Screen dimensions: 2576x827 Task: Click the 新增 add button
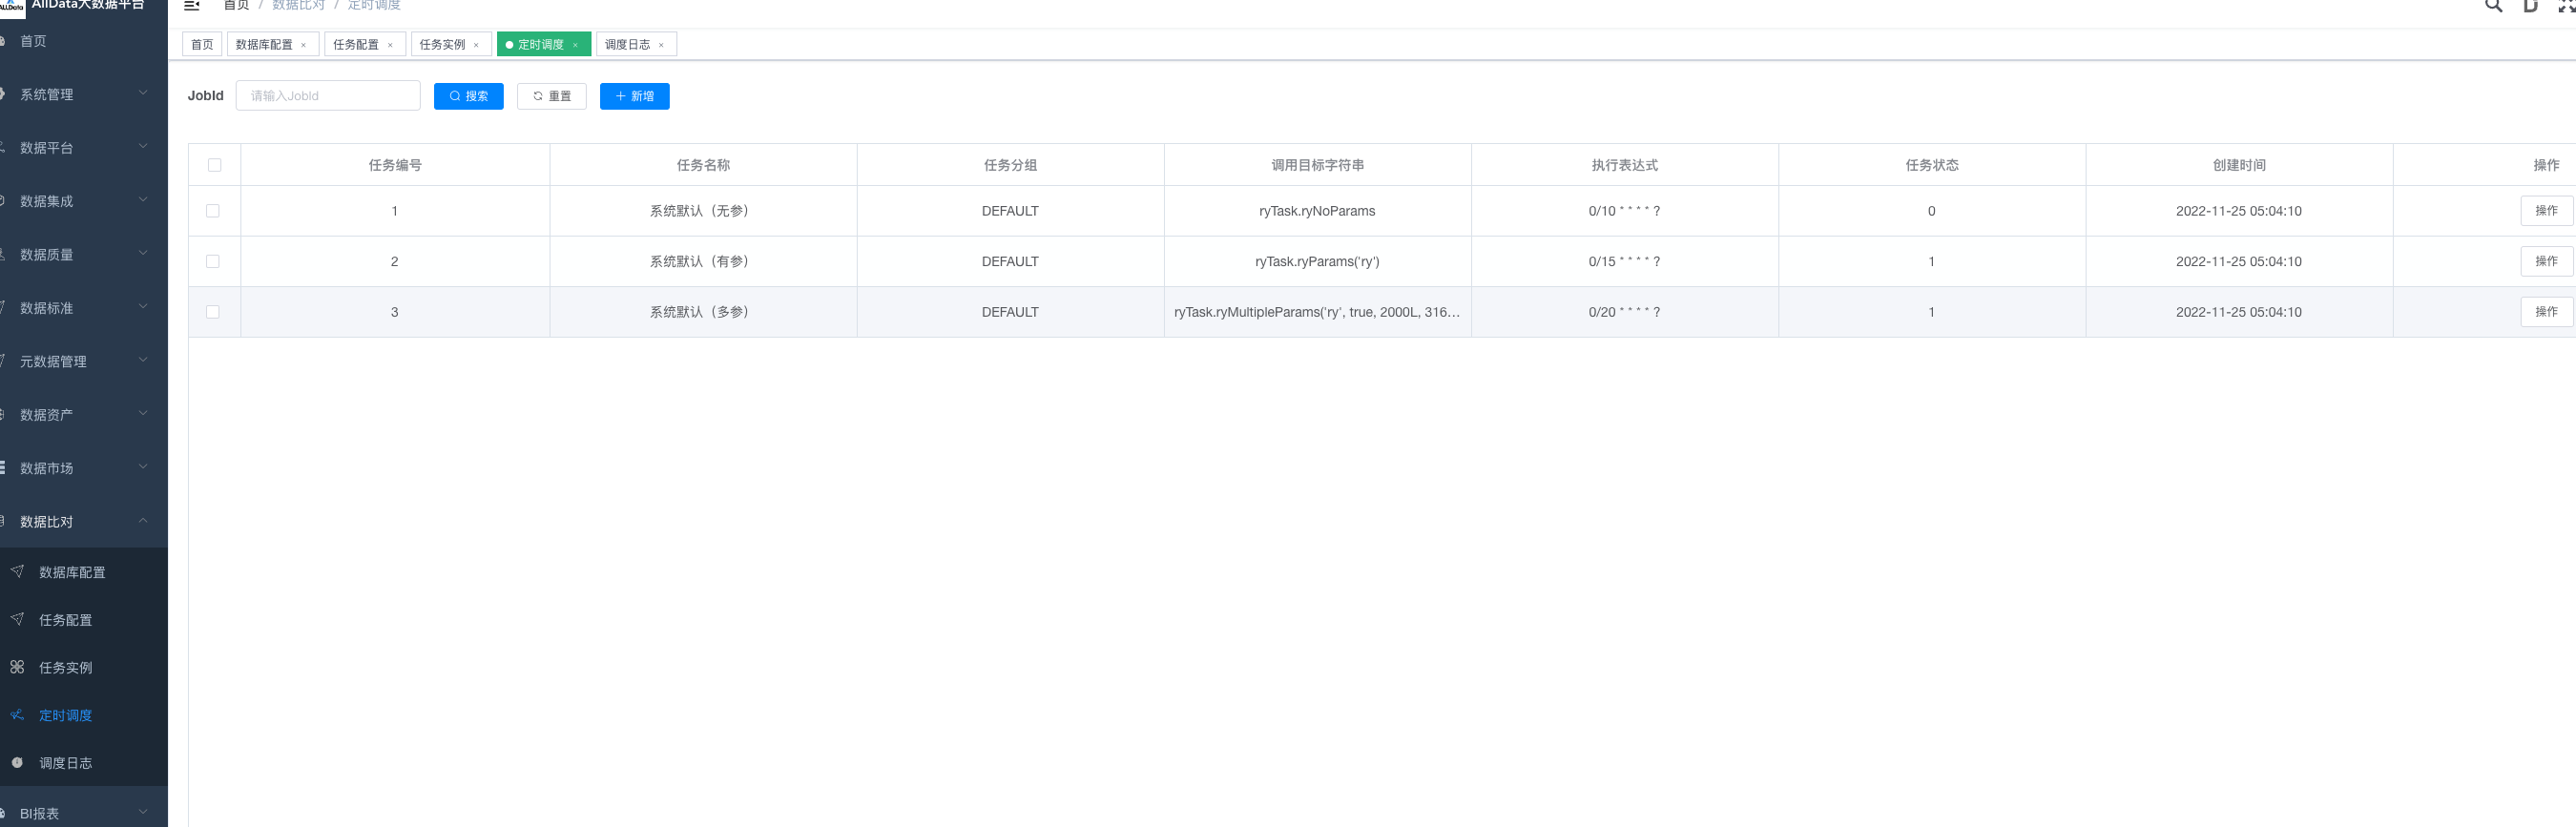[634, 96]
